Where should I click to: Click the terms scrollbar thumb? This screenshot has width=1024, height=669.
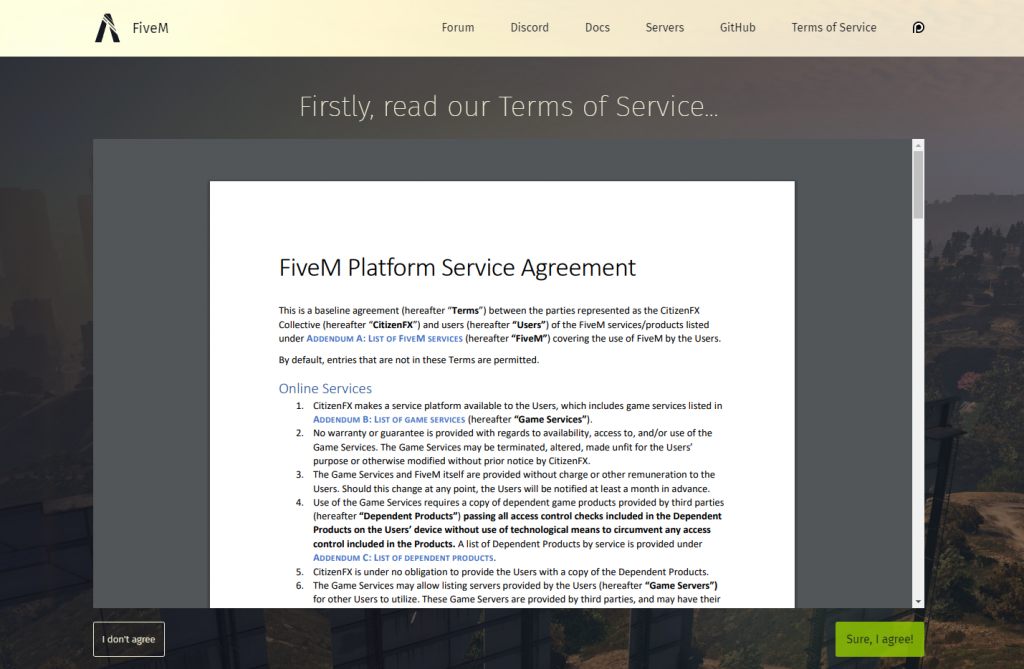tap(918, 185)
